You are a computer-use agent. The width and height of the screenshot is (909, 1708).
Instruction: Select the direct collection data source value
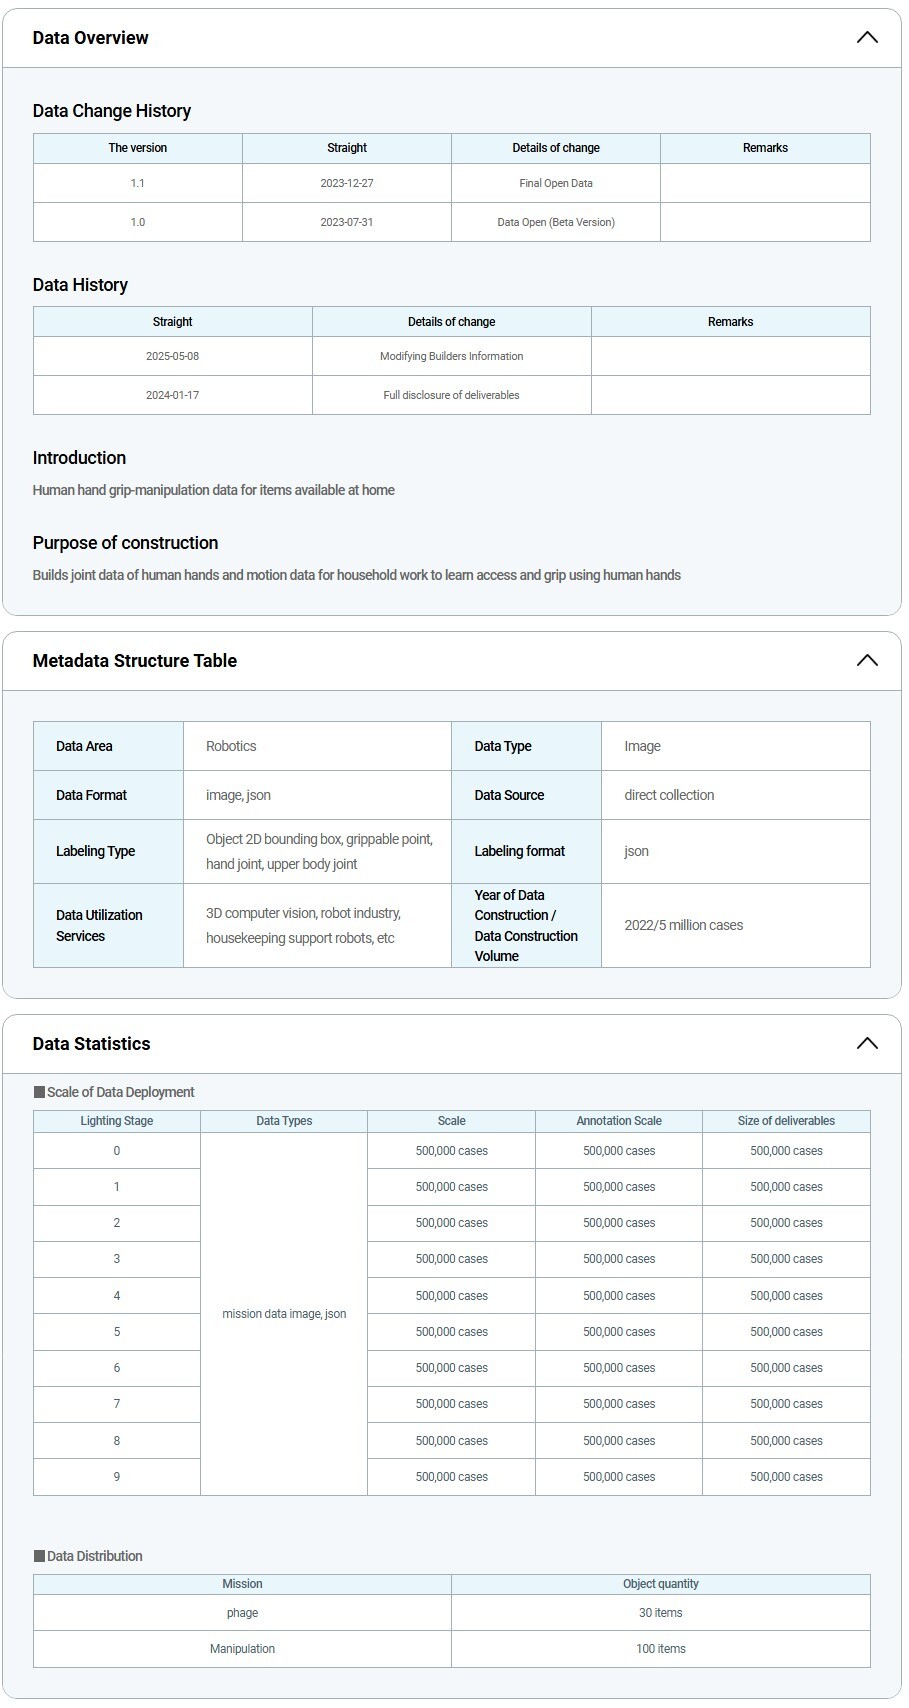tap(669, 796)
